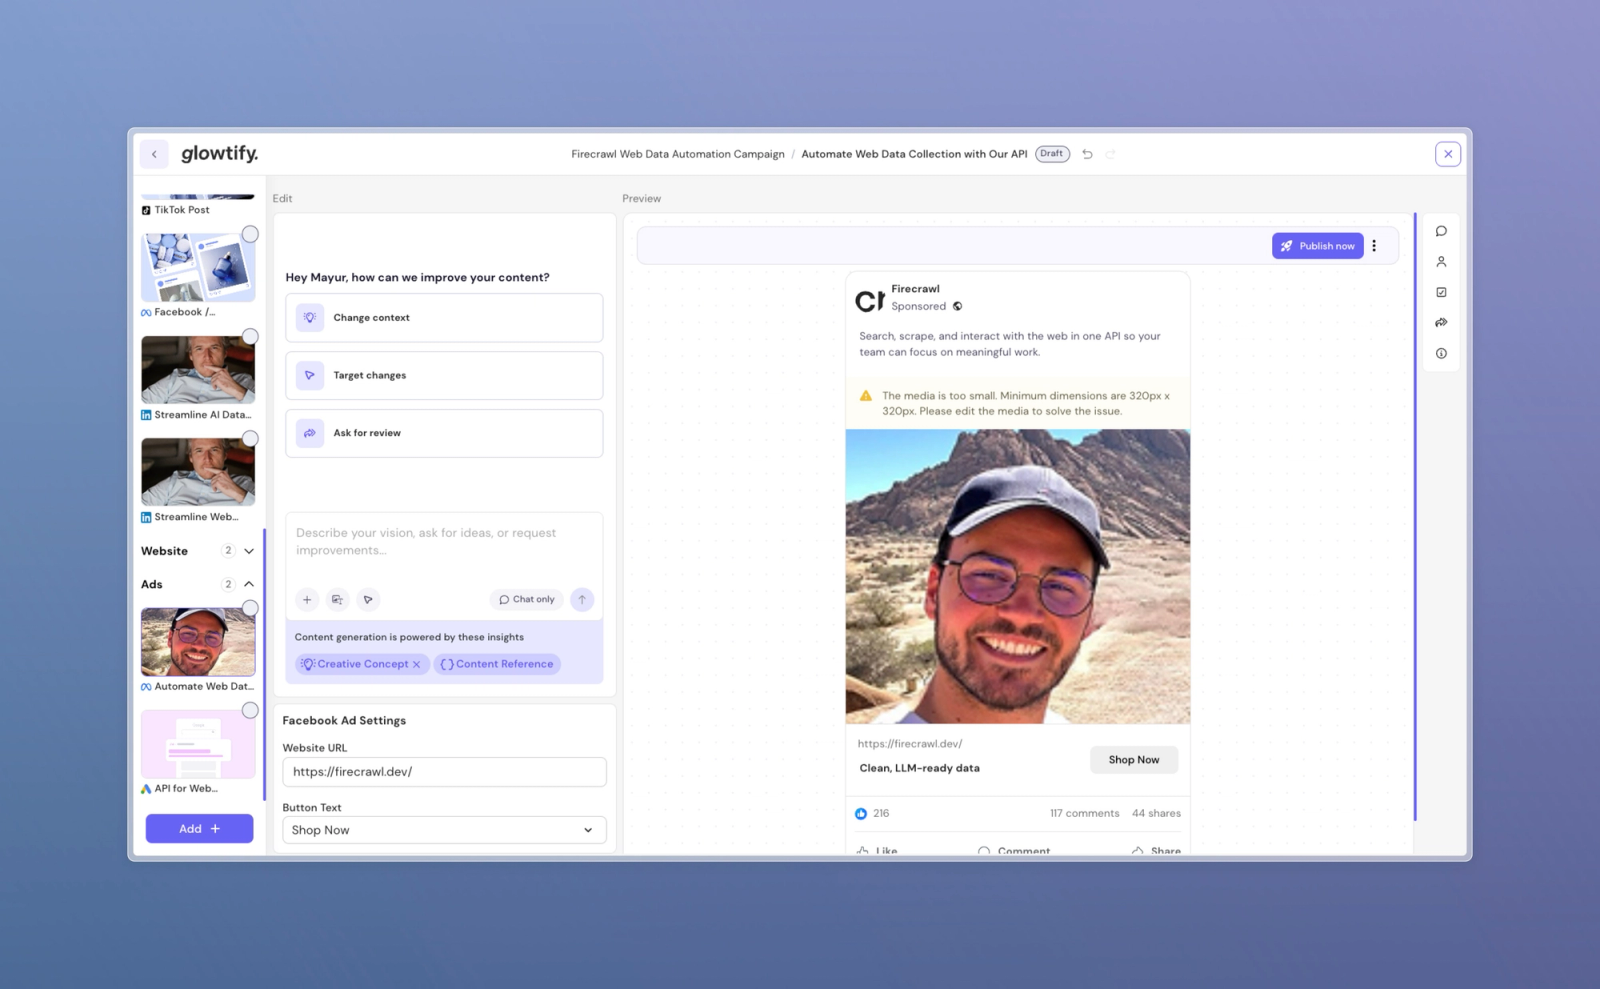Click the warning triangle icon
Viewport: 1600px width, 989px height.
pos(866,396)
